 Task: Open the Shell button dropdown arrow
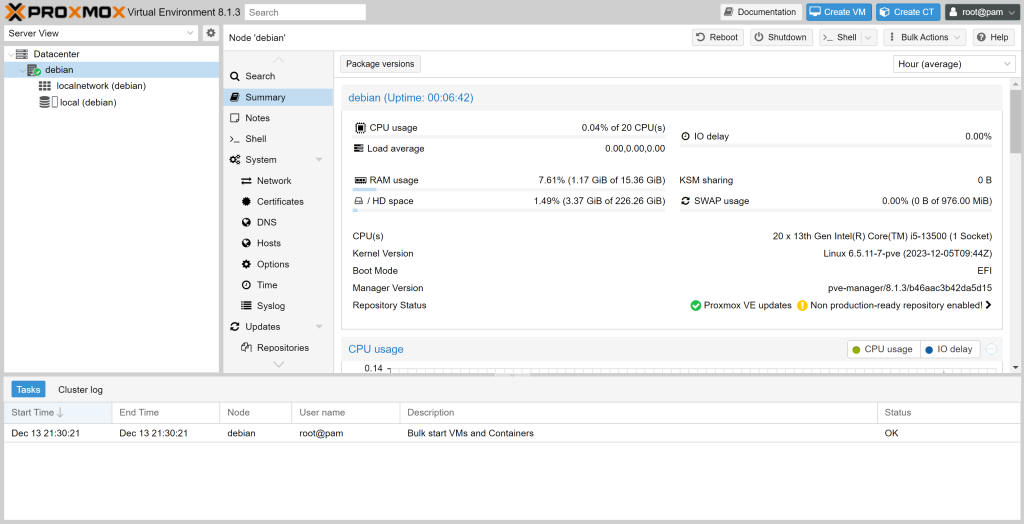coord(869,37)
